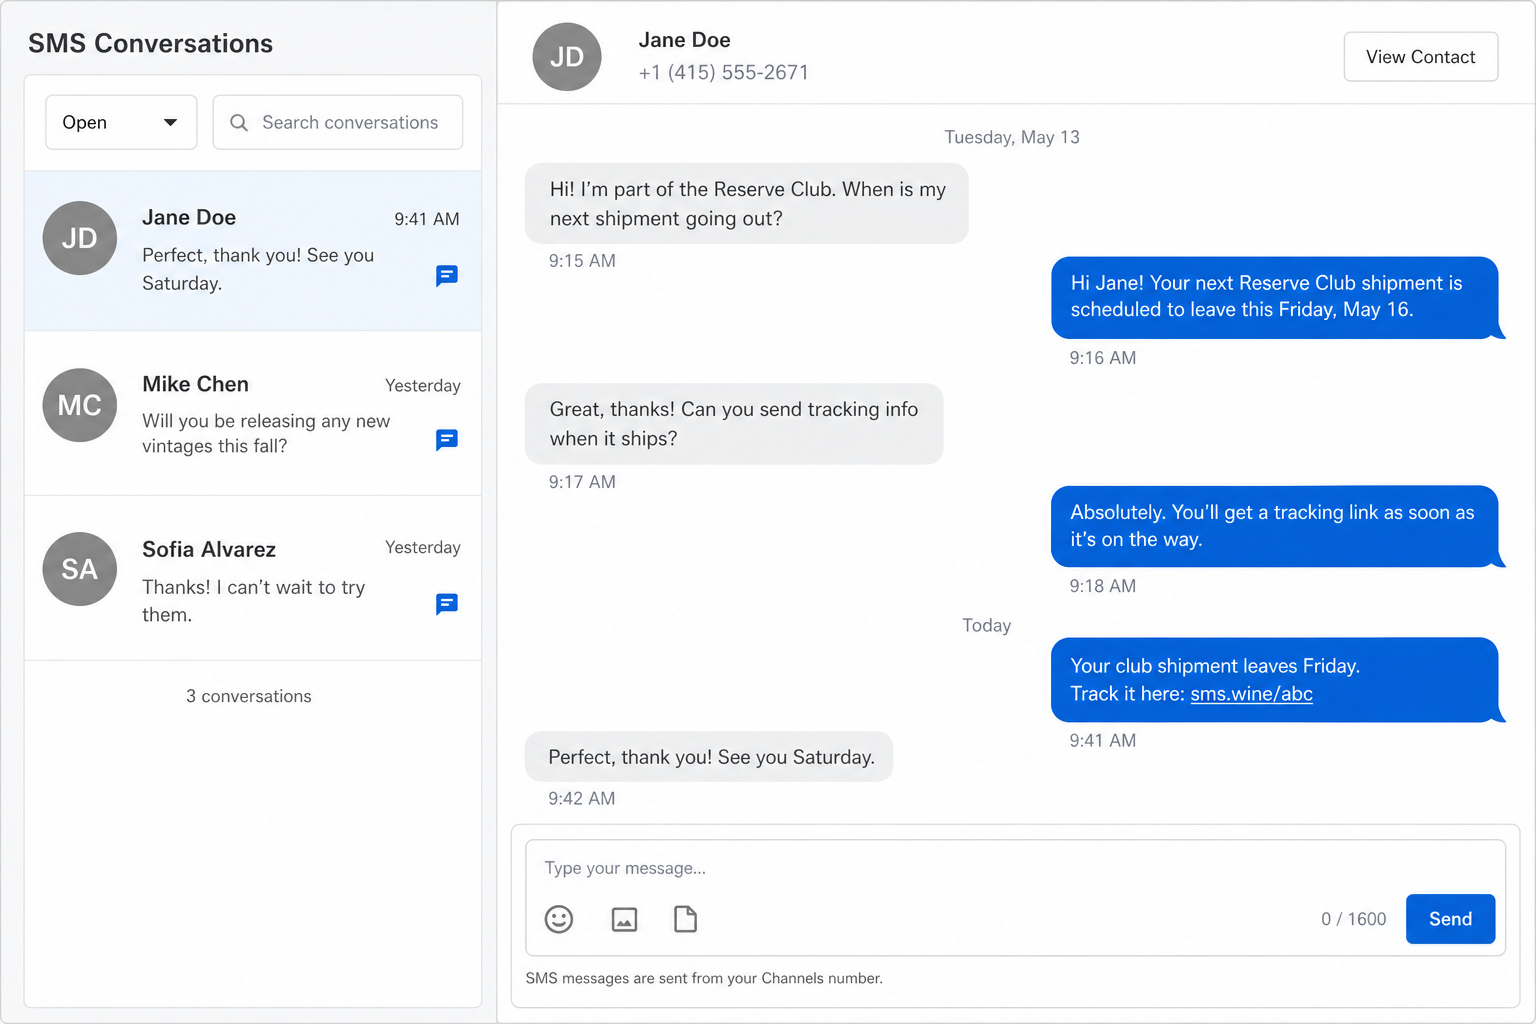Click the search magnifier icon

[x=239, y=122]
